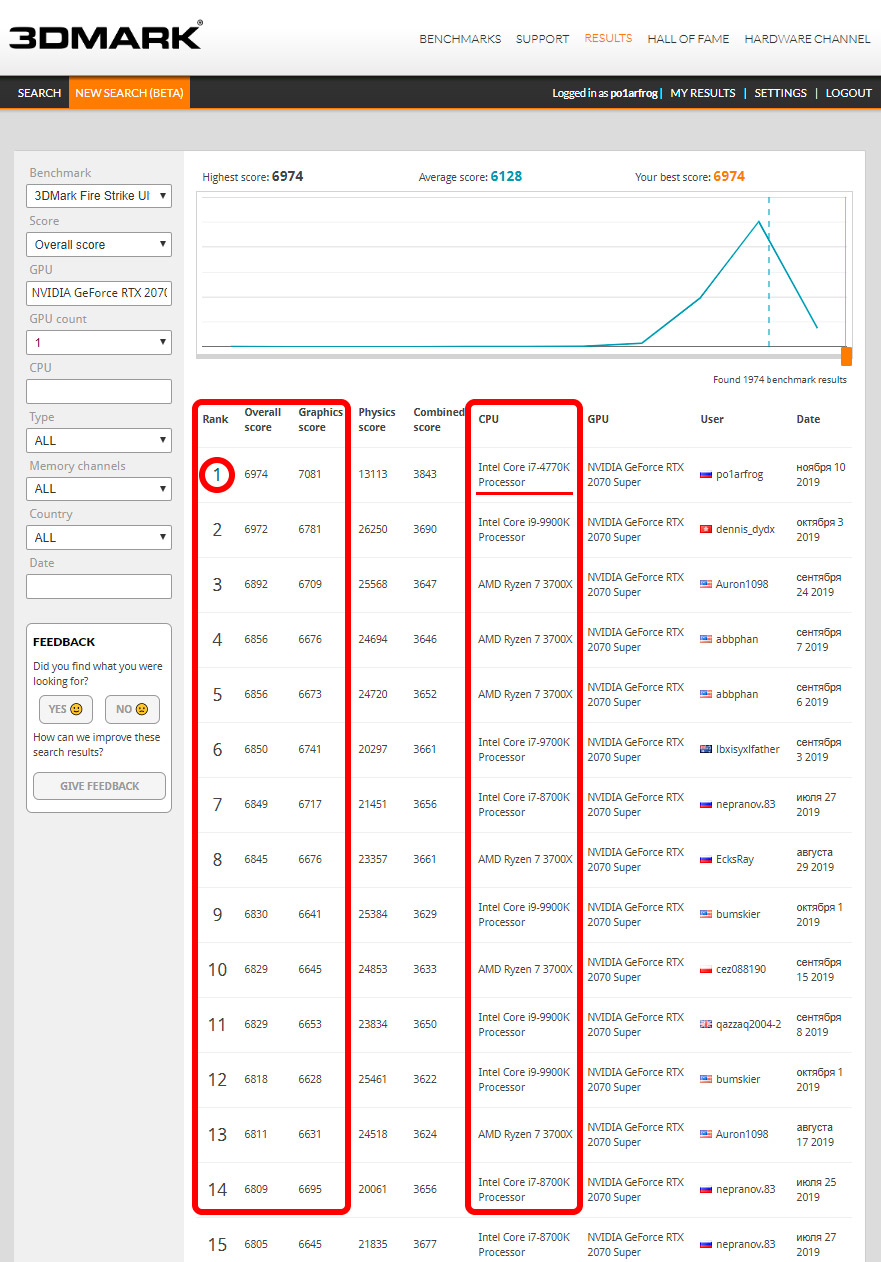The height and width of the screenshot is (1262, 881).
Task: Click the empty CPU input field
Action: 99,391
